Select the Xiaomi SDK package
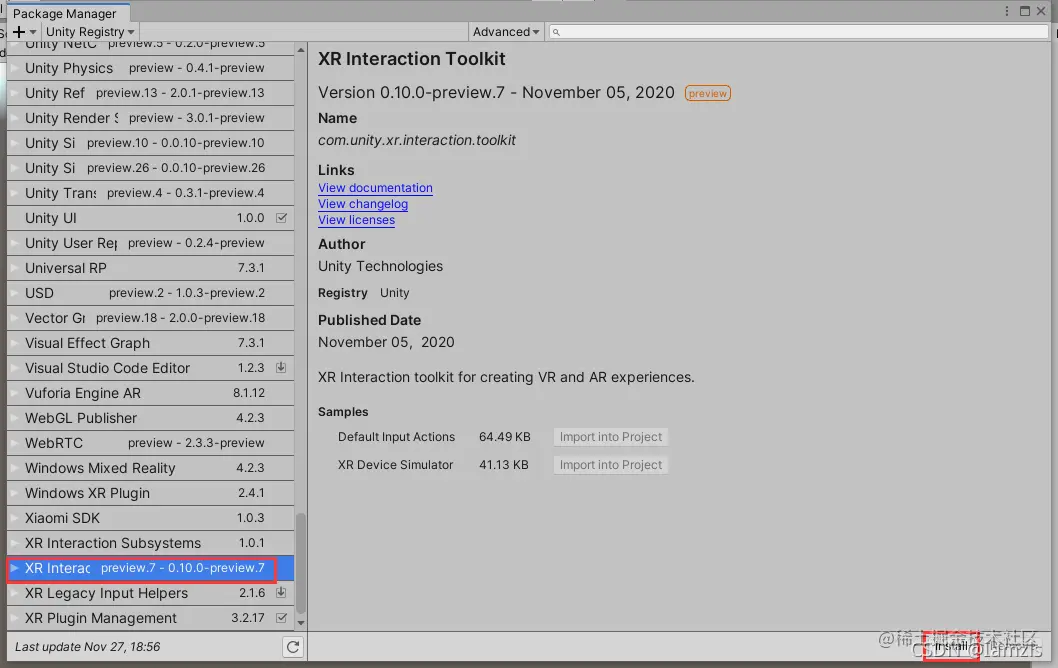Screen dimensions: 1058x668 pyautogui.click(x=150, y=518)
